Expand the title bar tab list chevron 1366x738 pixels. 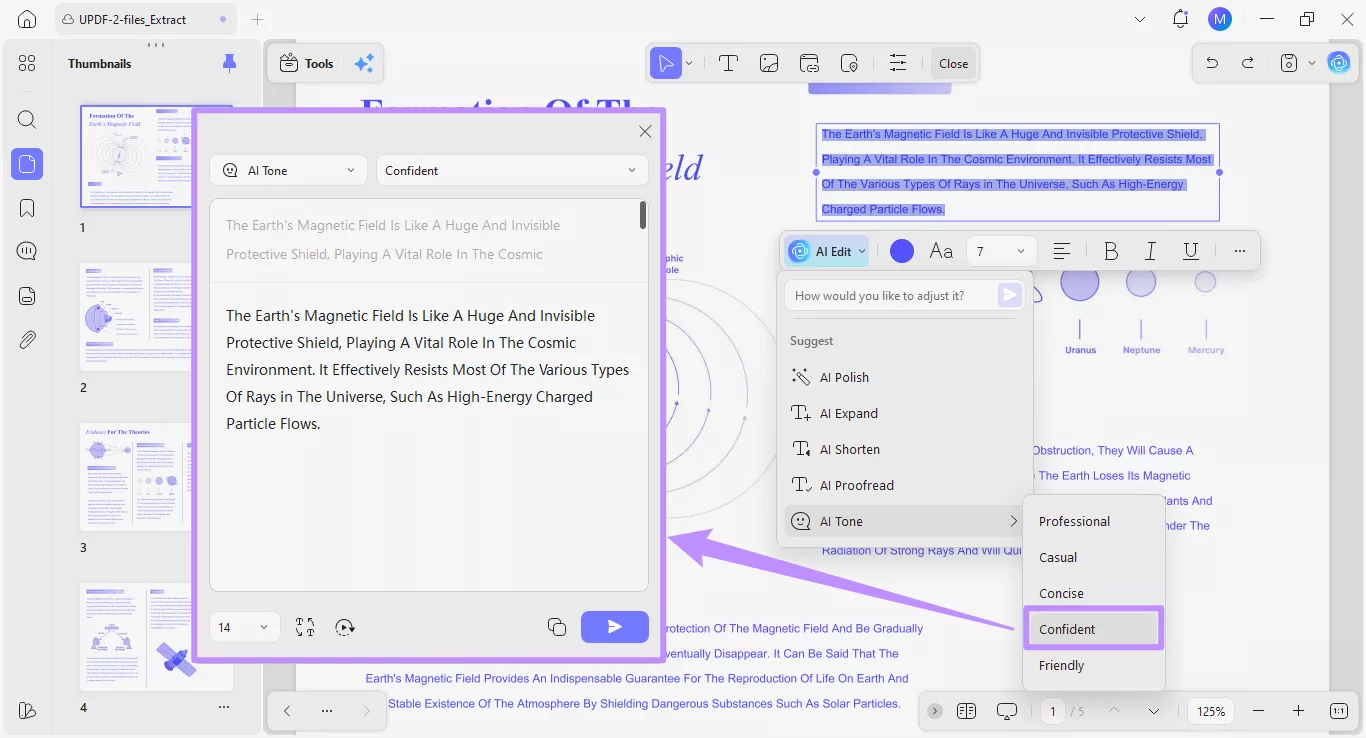tap(1141, 19)
